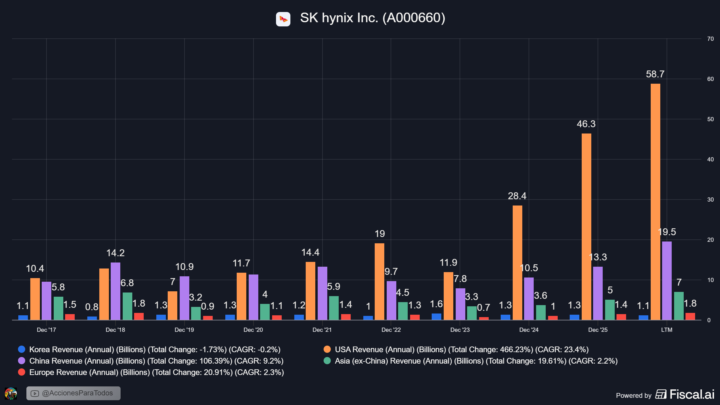Click the 70 tick on the y-axis
The height and width of the screenshot is (405, 720).
coord(710,39)
